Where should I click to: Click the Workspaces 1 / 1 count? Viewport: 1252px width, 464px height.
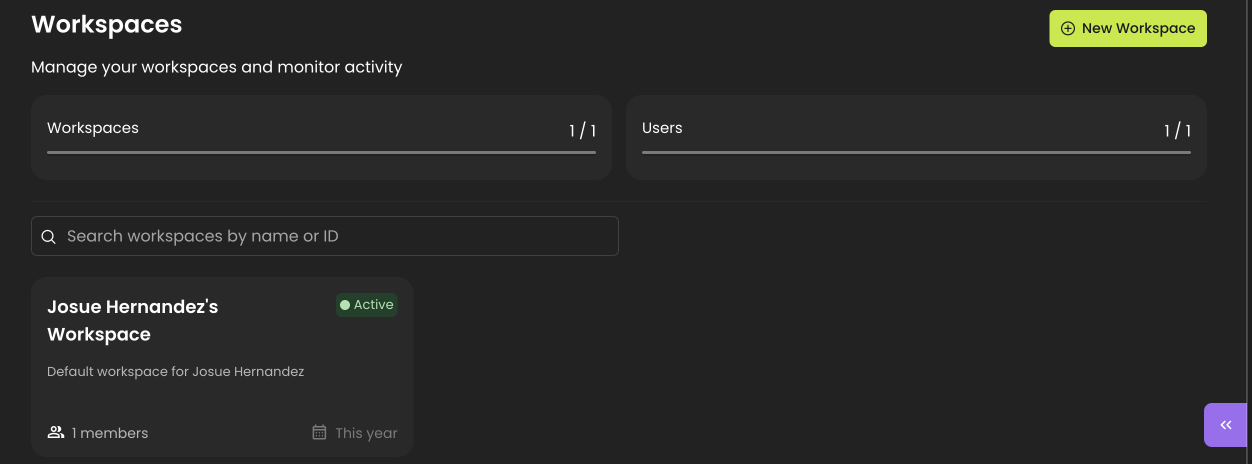click(582, 131)
